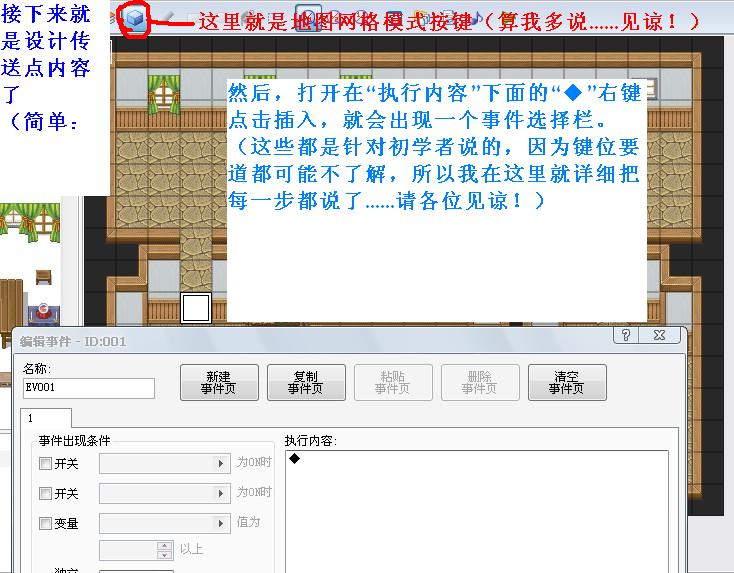Close the 编辑事件 dialog
The width and height of the screenshot is (734, 573).
pos(659,335)
